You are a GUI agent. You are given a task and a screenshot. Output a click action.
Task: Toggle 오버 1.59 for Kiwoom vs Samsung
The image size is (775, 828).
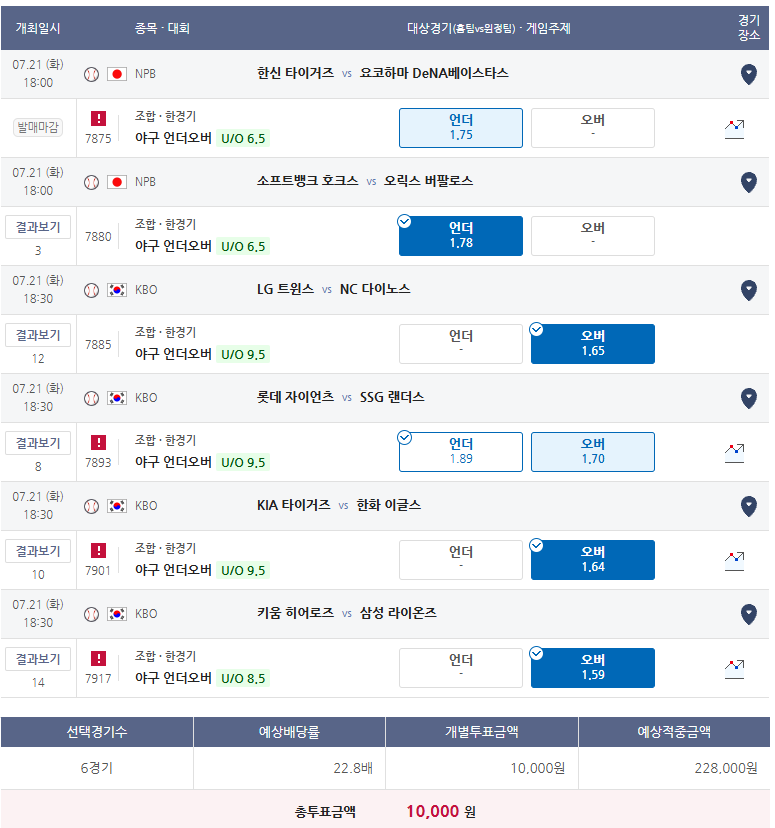click(593, 668)
